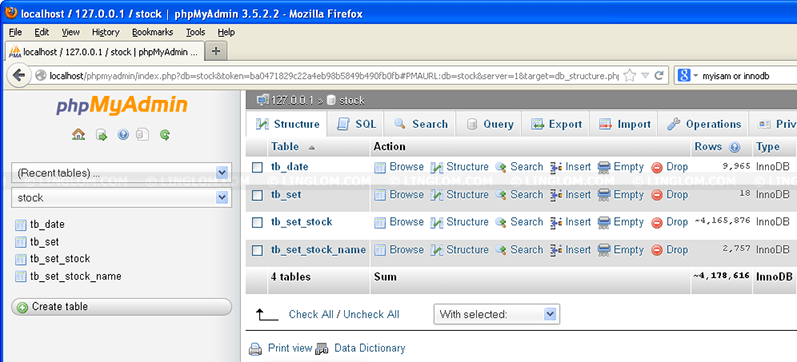
Task: Open URL bar history dropdown arrow
Action: click(645, 76)
